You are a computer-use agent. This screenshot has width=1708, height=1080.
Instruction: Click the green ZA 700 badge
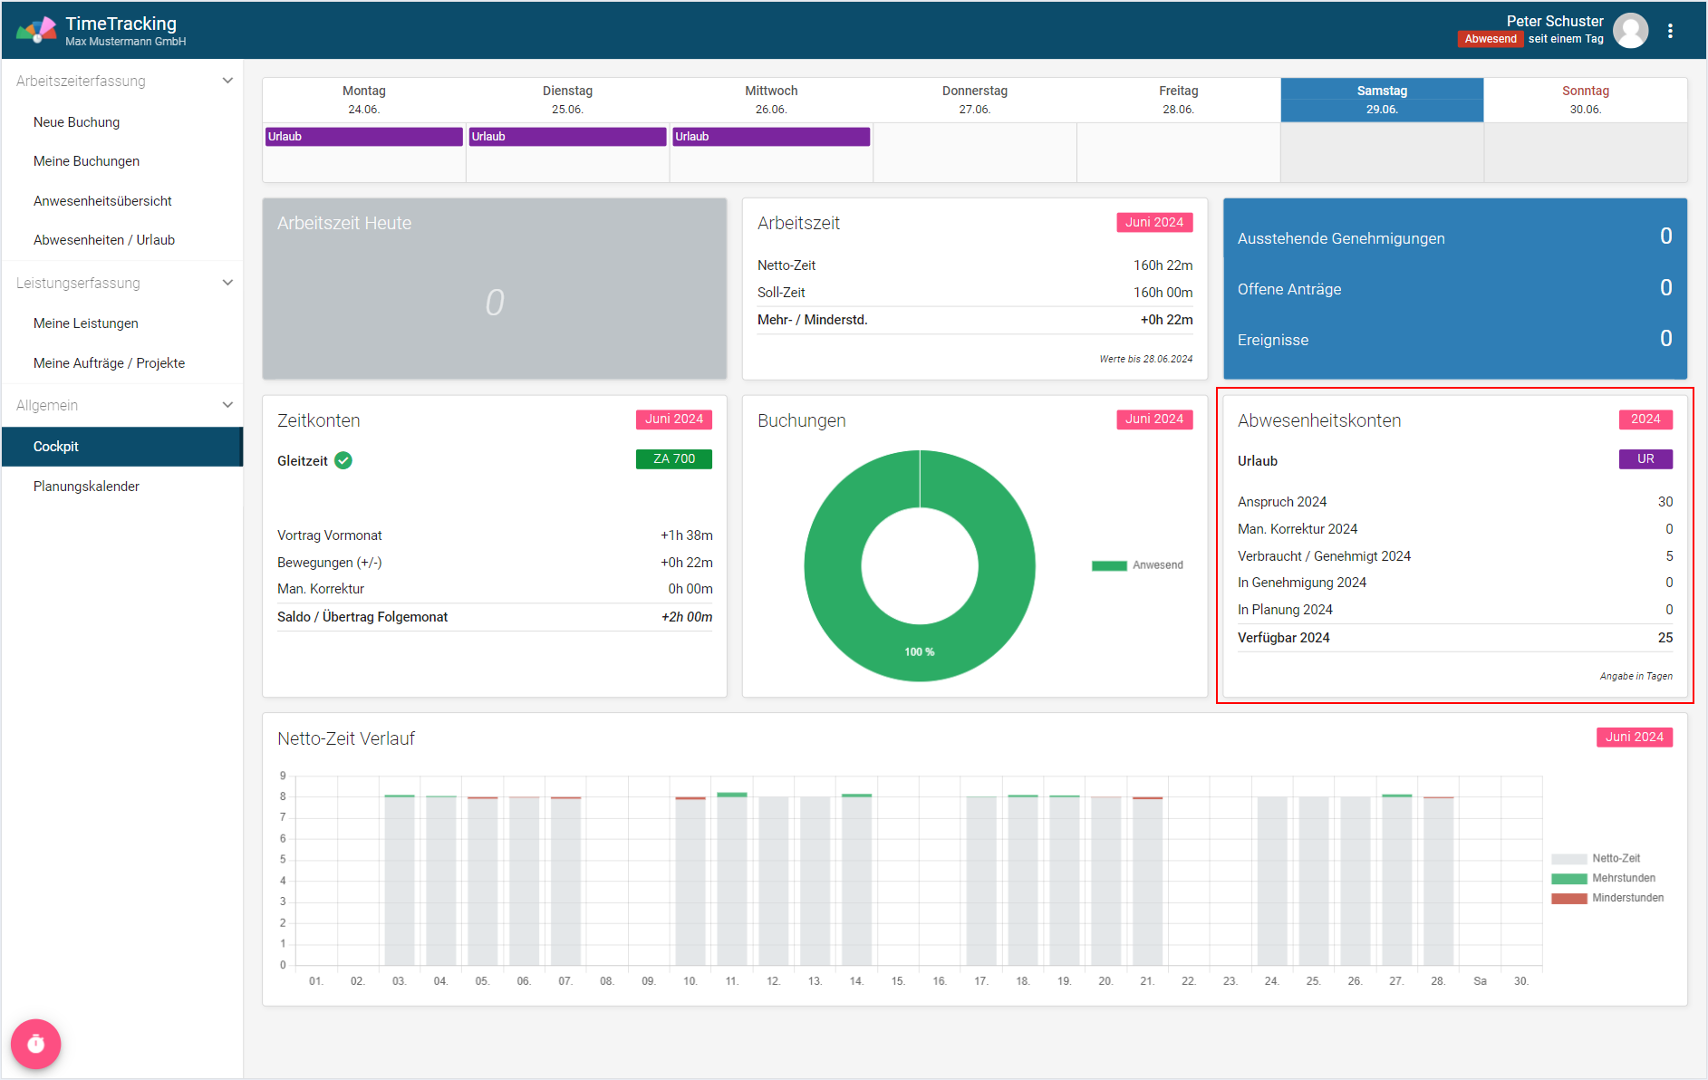tap(673, 459)
